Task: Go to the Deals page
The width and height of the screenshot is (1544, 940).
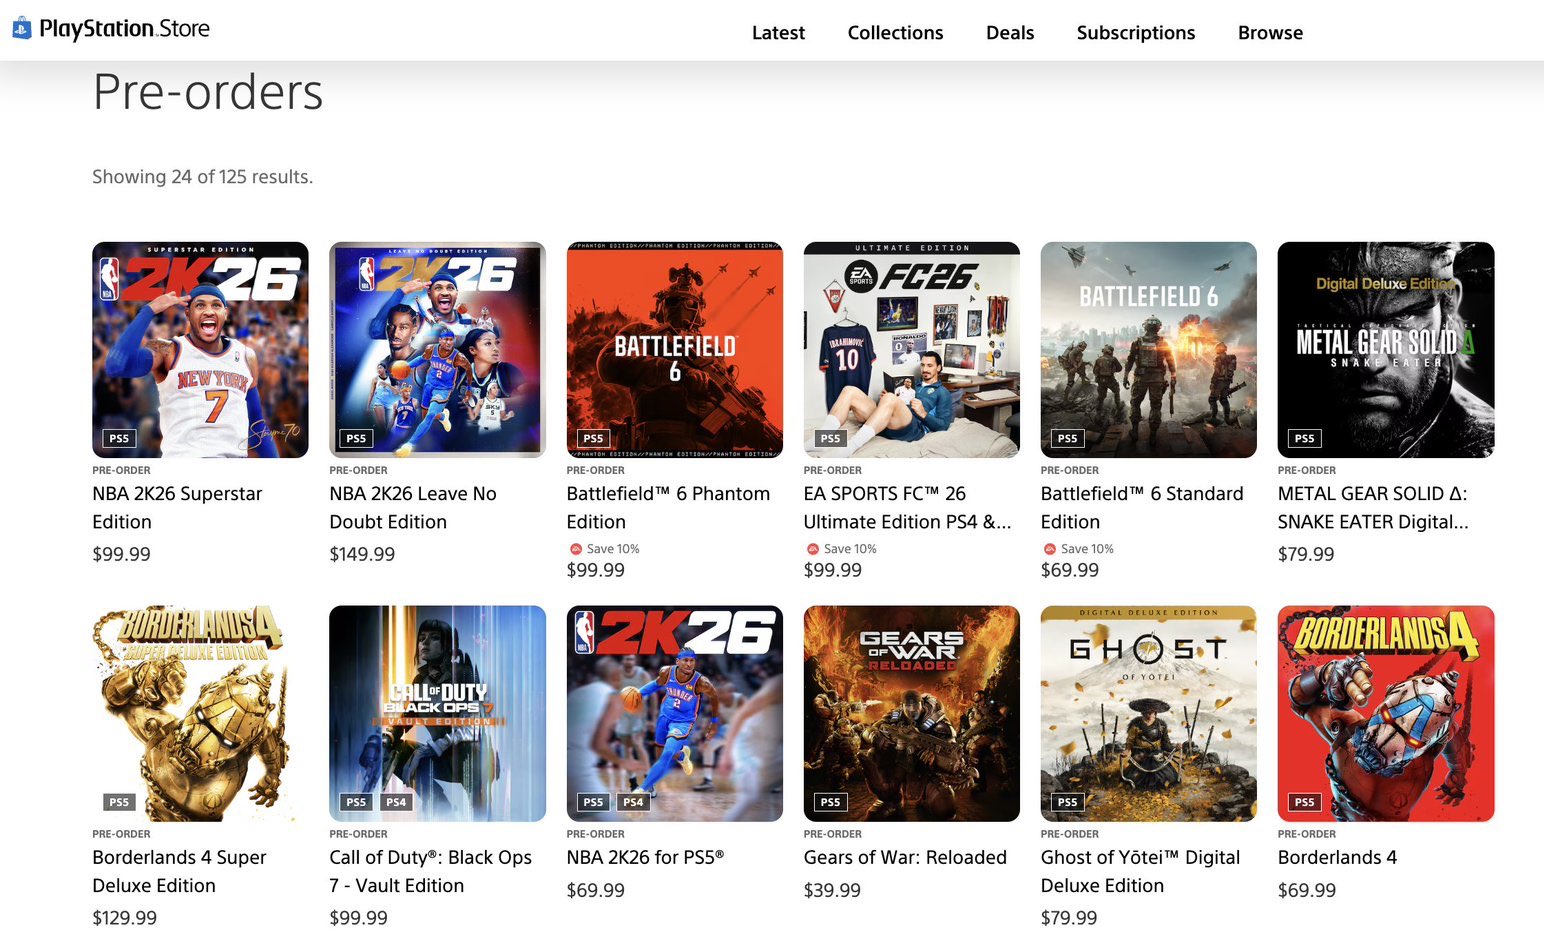Action: (1010, 32)
